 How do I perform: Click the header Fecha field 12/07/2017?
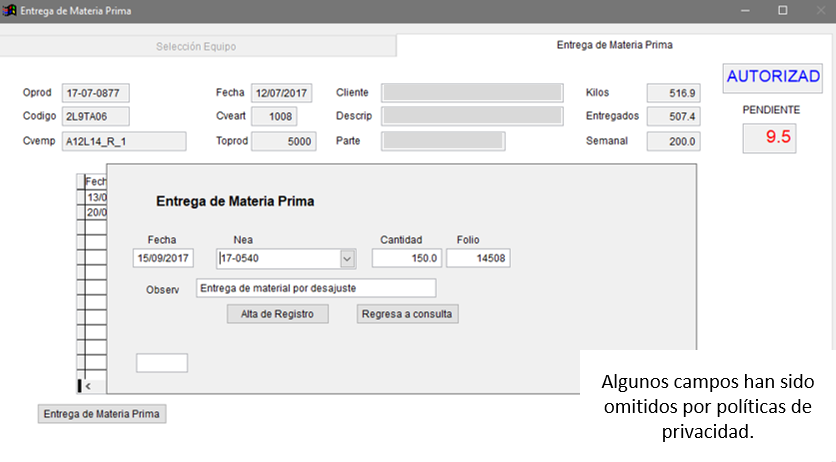(x=282, y=93)
